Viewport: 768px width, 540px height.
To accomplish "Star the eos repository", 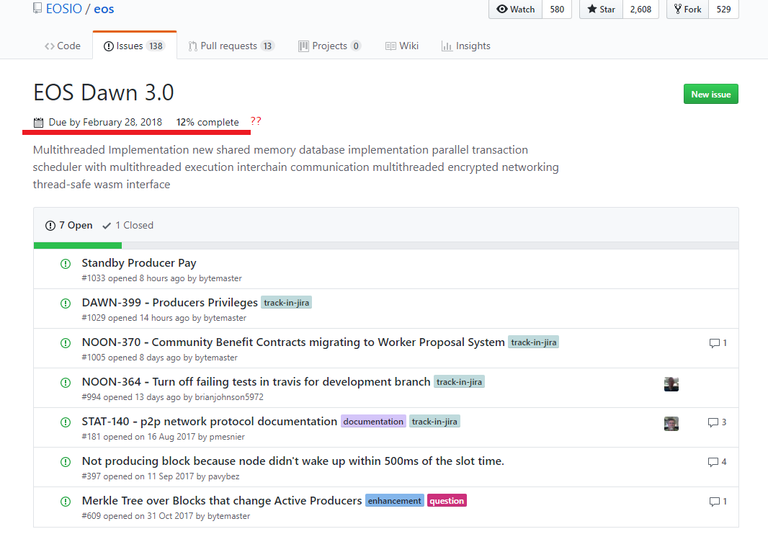I will pyautogui.click(x=600, y=9).
